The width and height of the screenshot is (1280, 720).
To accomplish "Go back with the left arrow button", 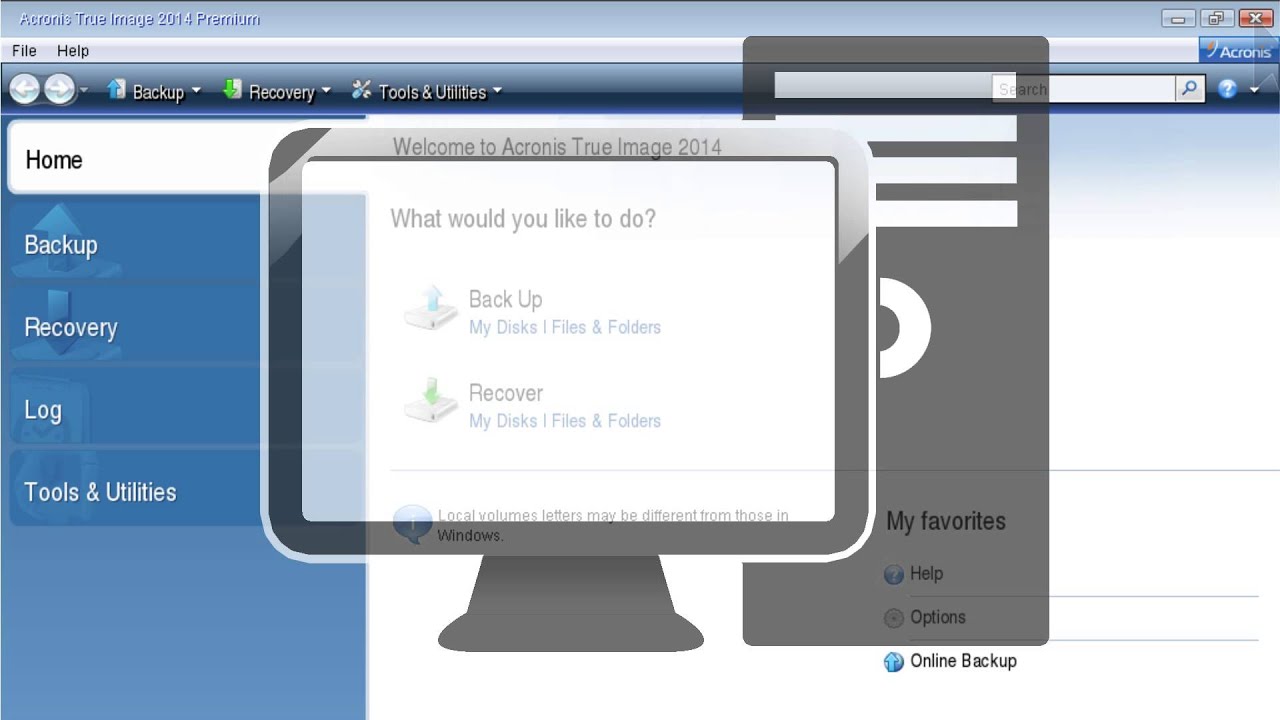I will tap(25, 90).
